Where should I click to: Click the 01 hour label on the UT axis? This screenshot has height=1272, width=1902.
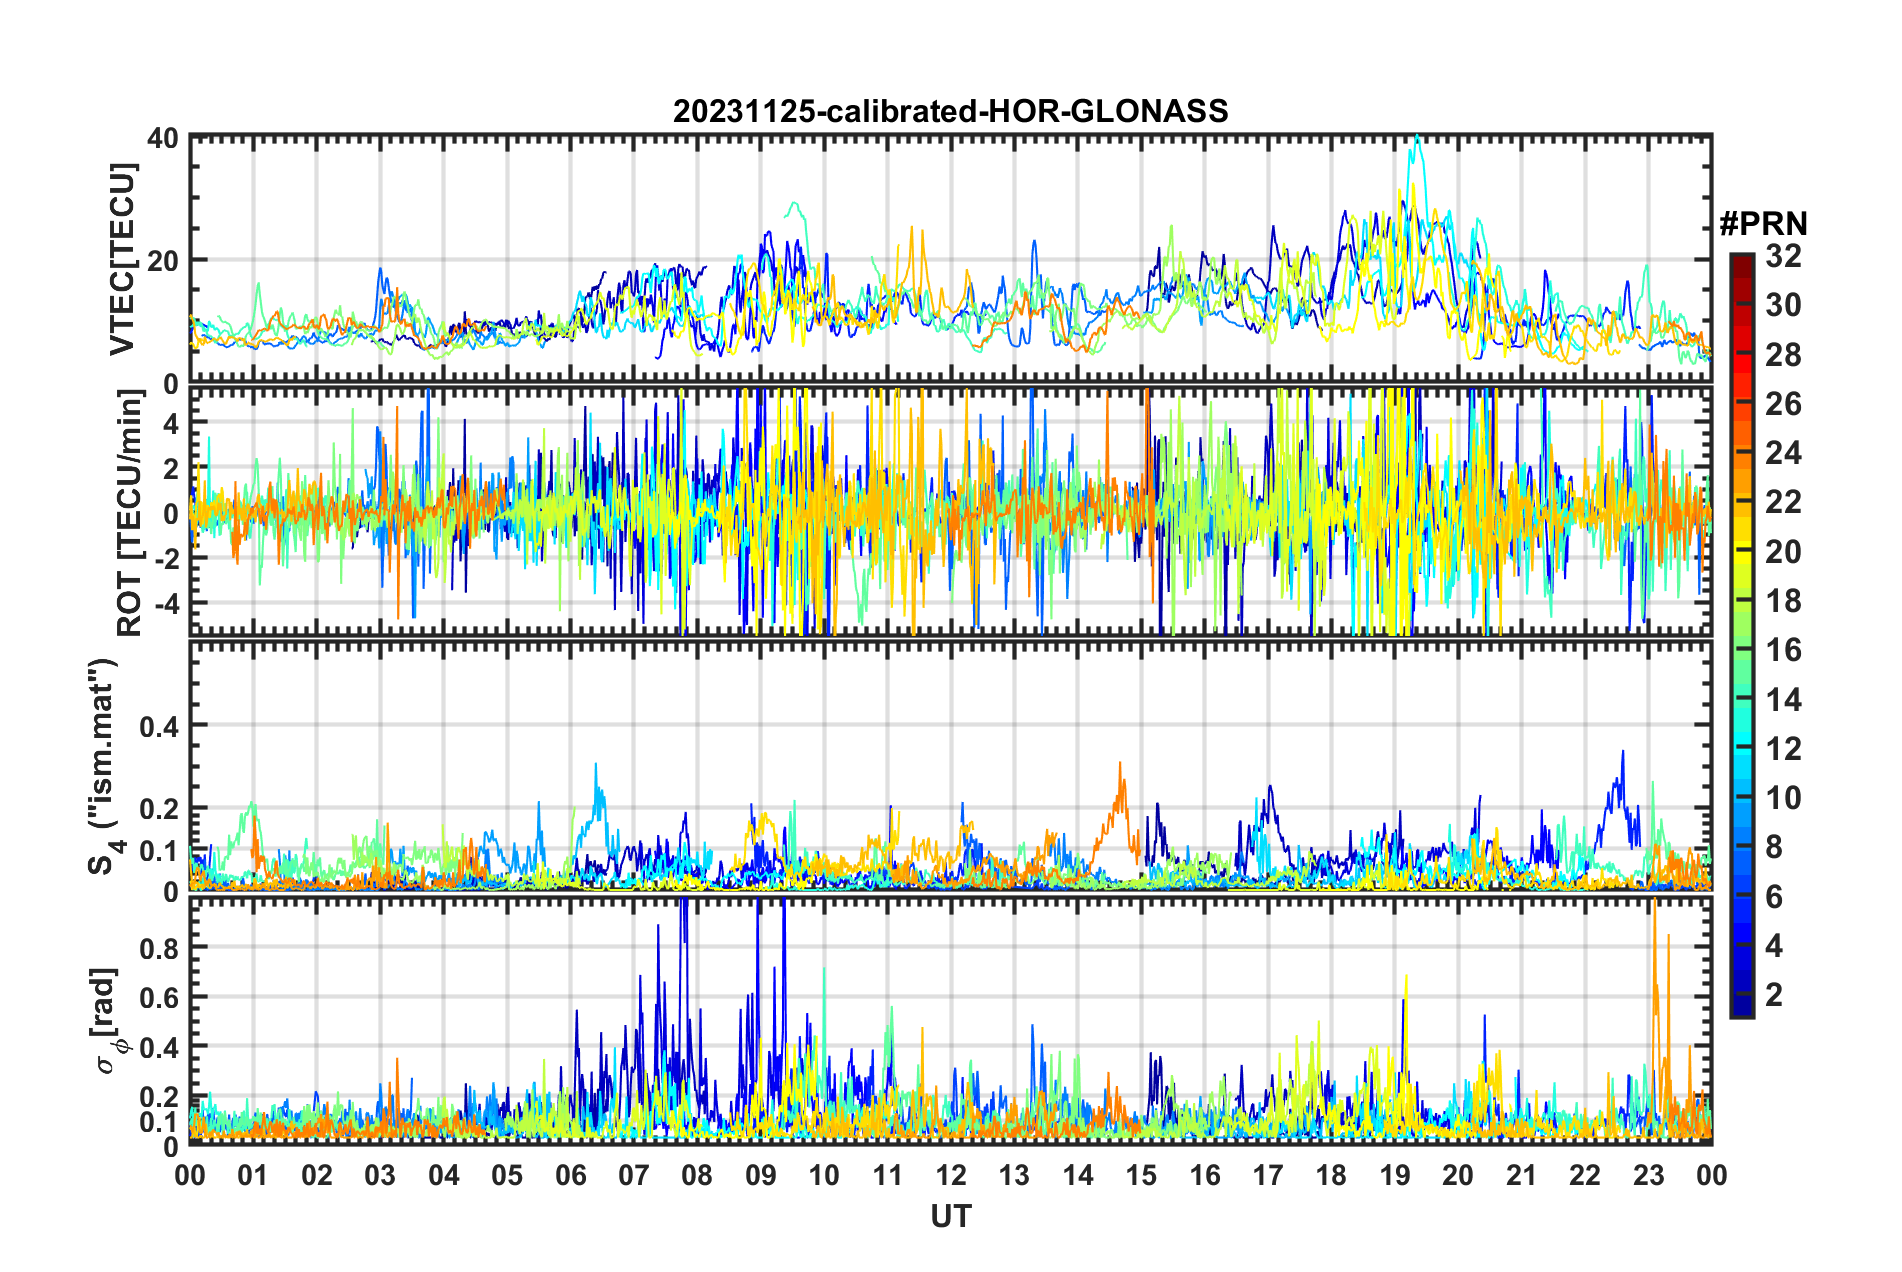253,1175
